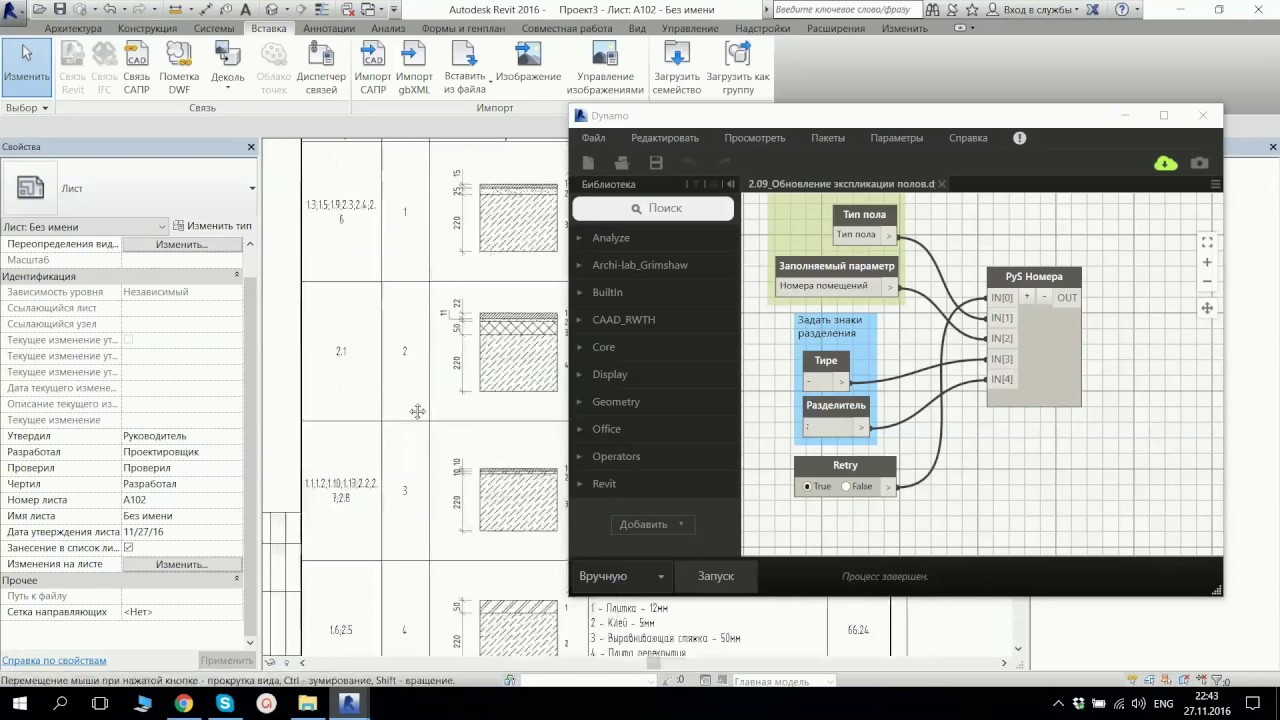Image resolution: width=1280 pixels, height=720 pixels.
Task: Click the Dynamo save icon
Action: [x=656, y=163]
